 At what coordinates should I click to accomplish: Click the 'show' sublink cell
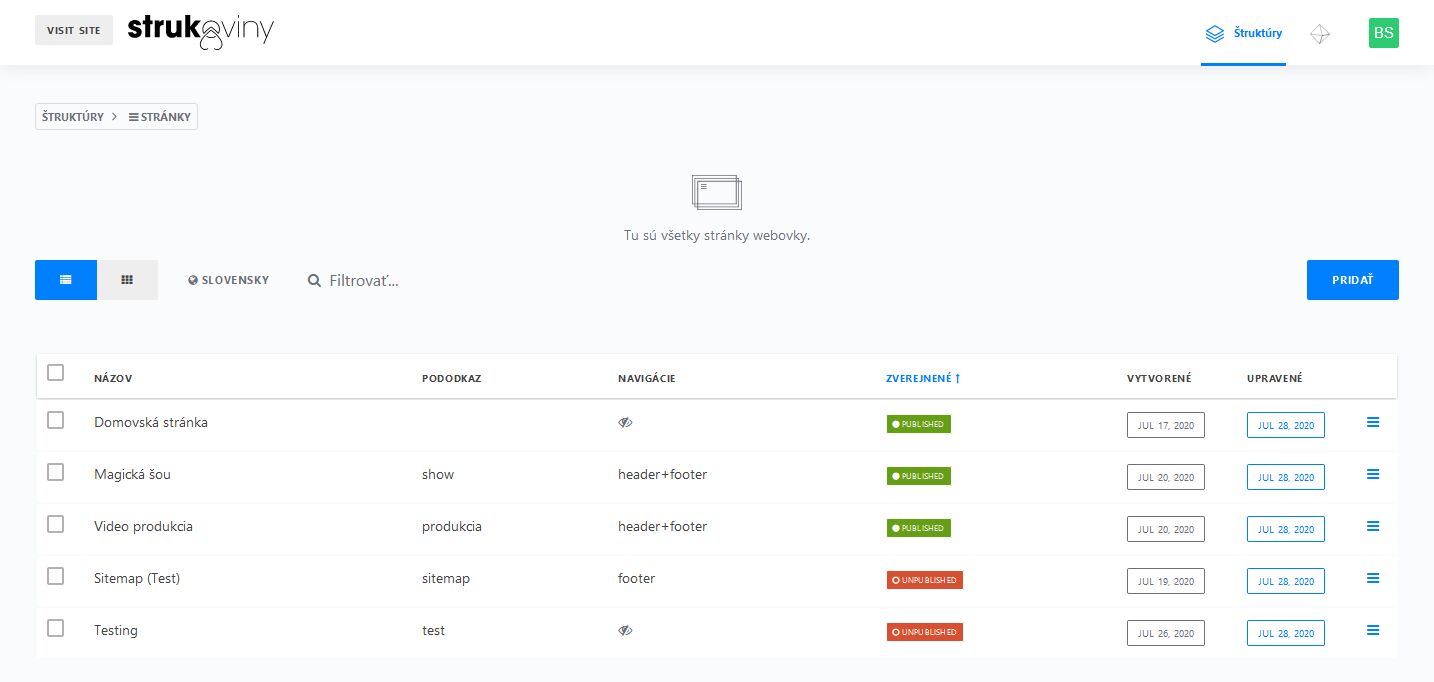tap(438, 474)
